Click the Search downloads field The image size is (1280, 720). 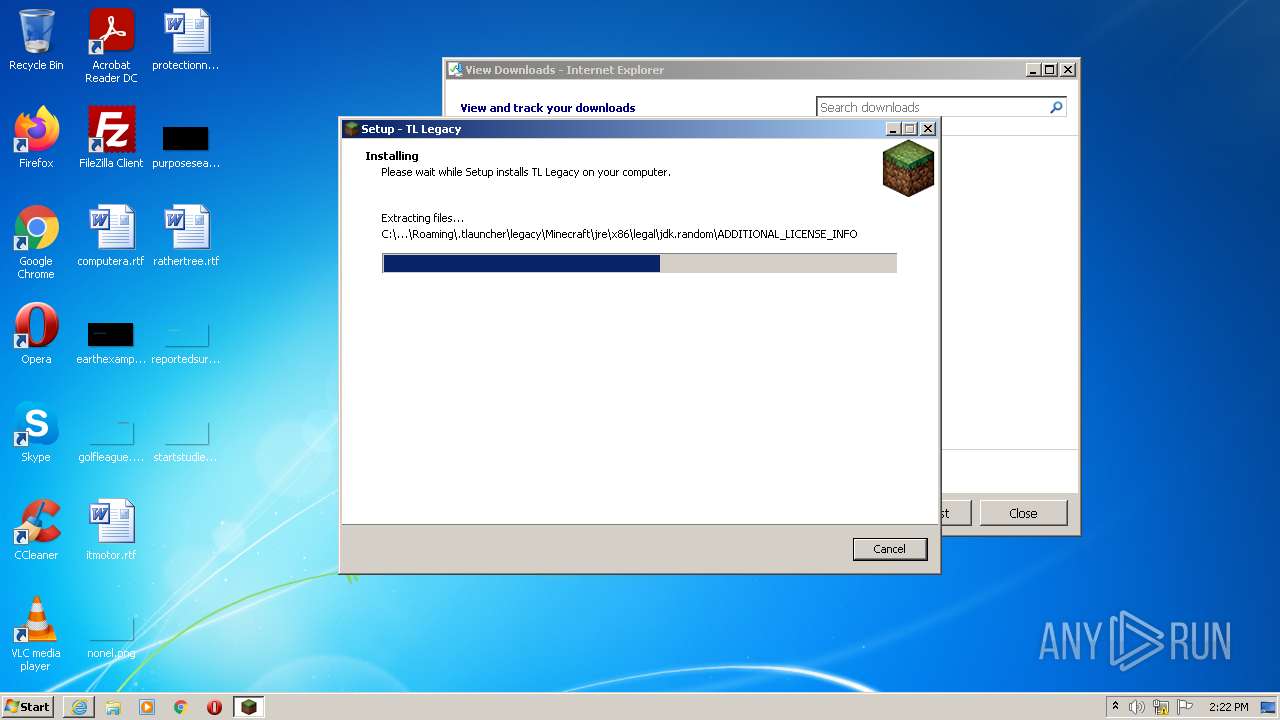932,107
